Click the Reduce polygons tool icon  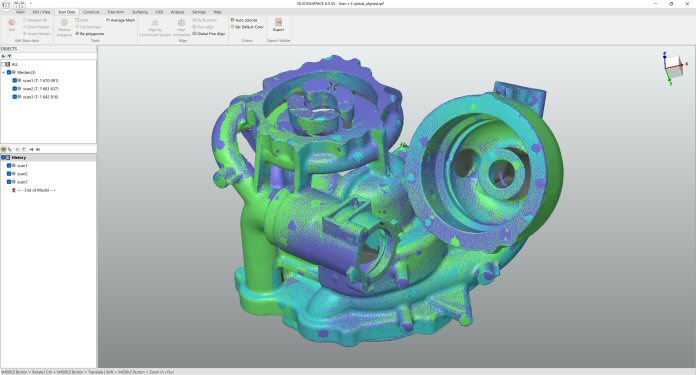[64, 27]
